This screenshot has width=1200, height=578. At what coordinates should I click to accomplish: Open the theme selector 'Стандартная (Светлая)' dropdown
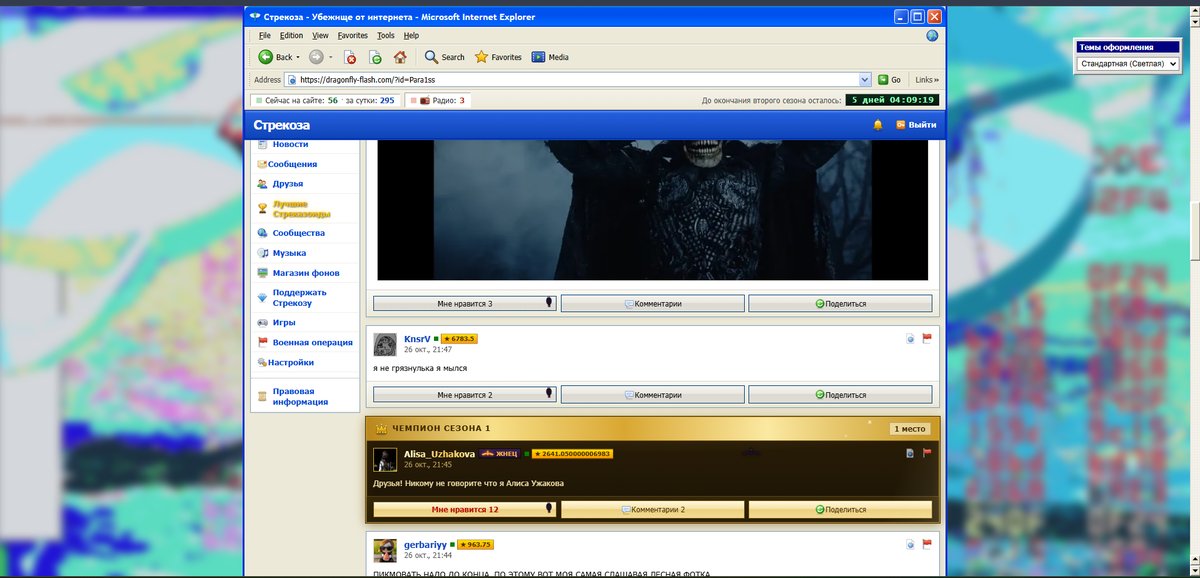(1127, 64)
